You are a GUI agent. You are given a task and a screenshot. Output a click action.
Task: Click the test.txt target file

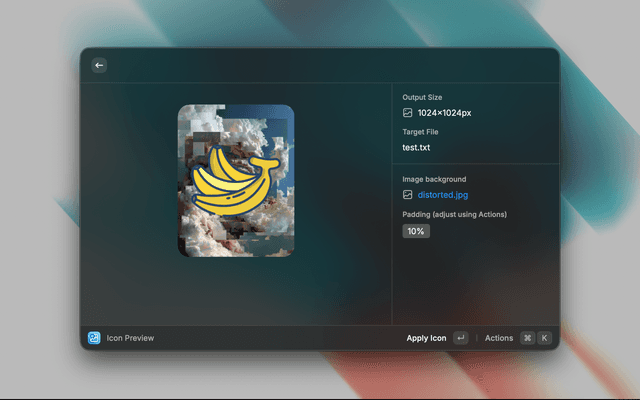(416, 147)
